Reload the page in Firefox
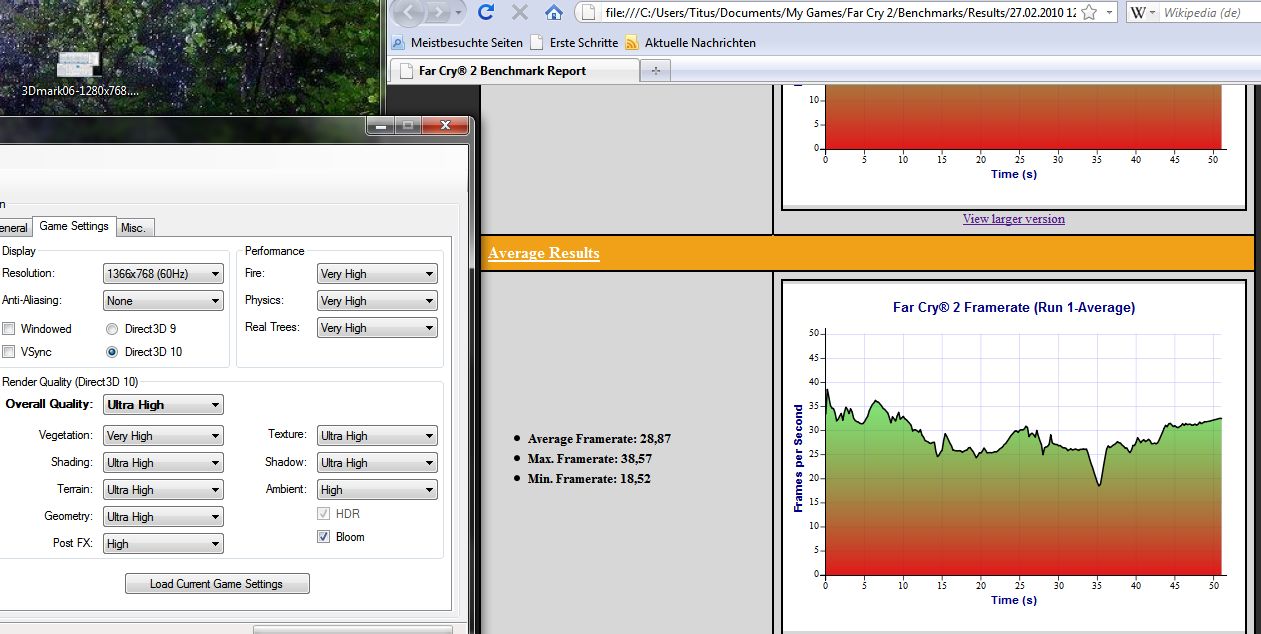This screenshot has height=634, width=1261. [x=487, y=12]
